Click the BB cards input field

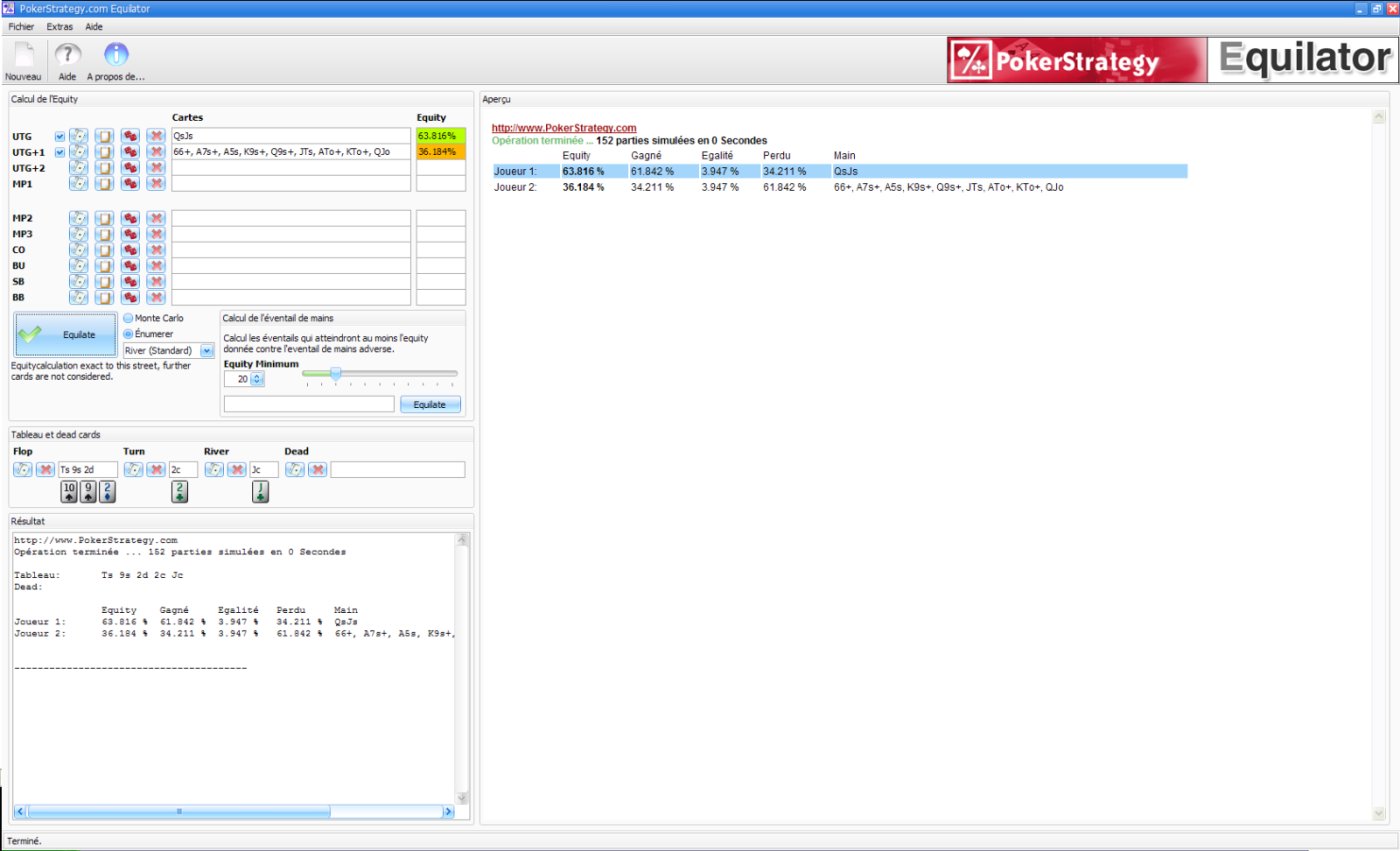(291, 298)
